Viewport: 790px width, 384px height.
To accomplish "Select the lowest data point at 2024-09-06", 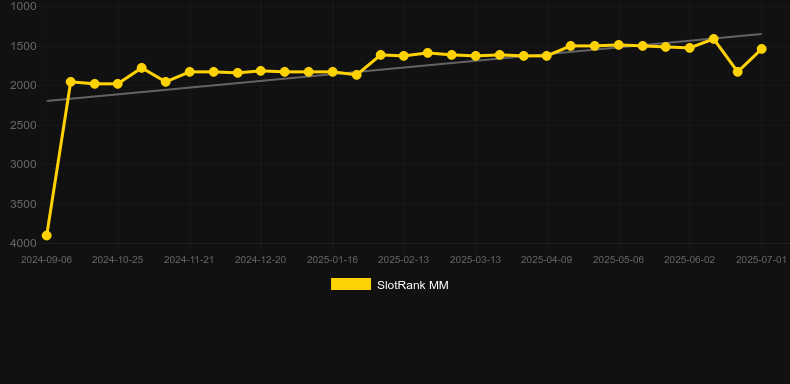I will tap(46, 235).
